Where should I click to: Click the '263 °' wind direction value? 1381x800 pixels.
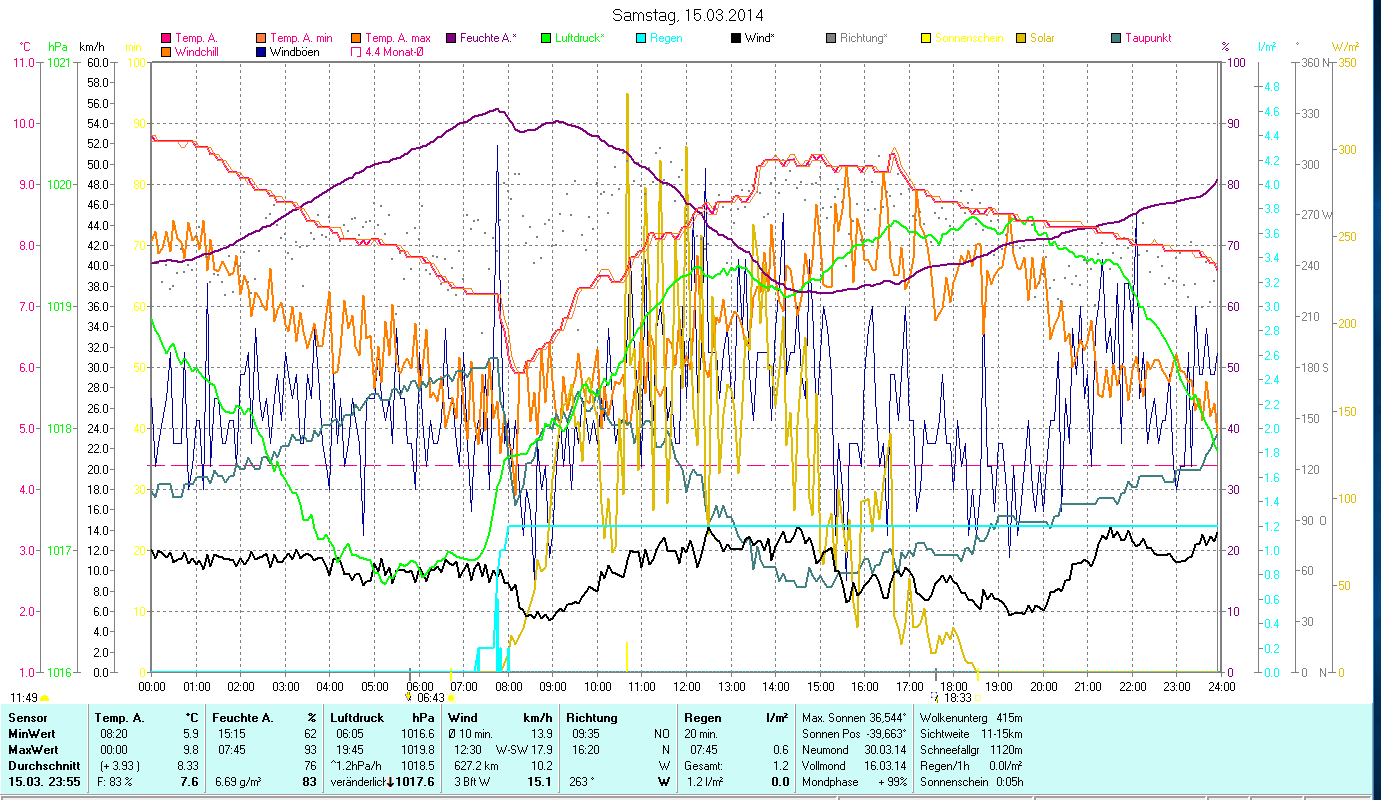pyautogui.click(x=581, y=782)
